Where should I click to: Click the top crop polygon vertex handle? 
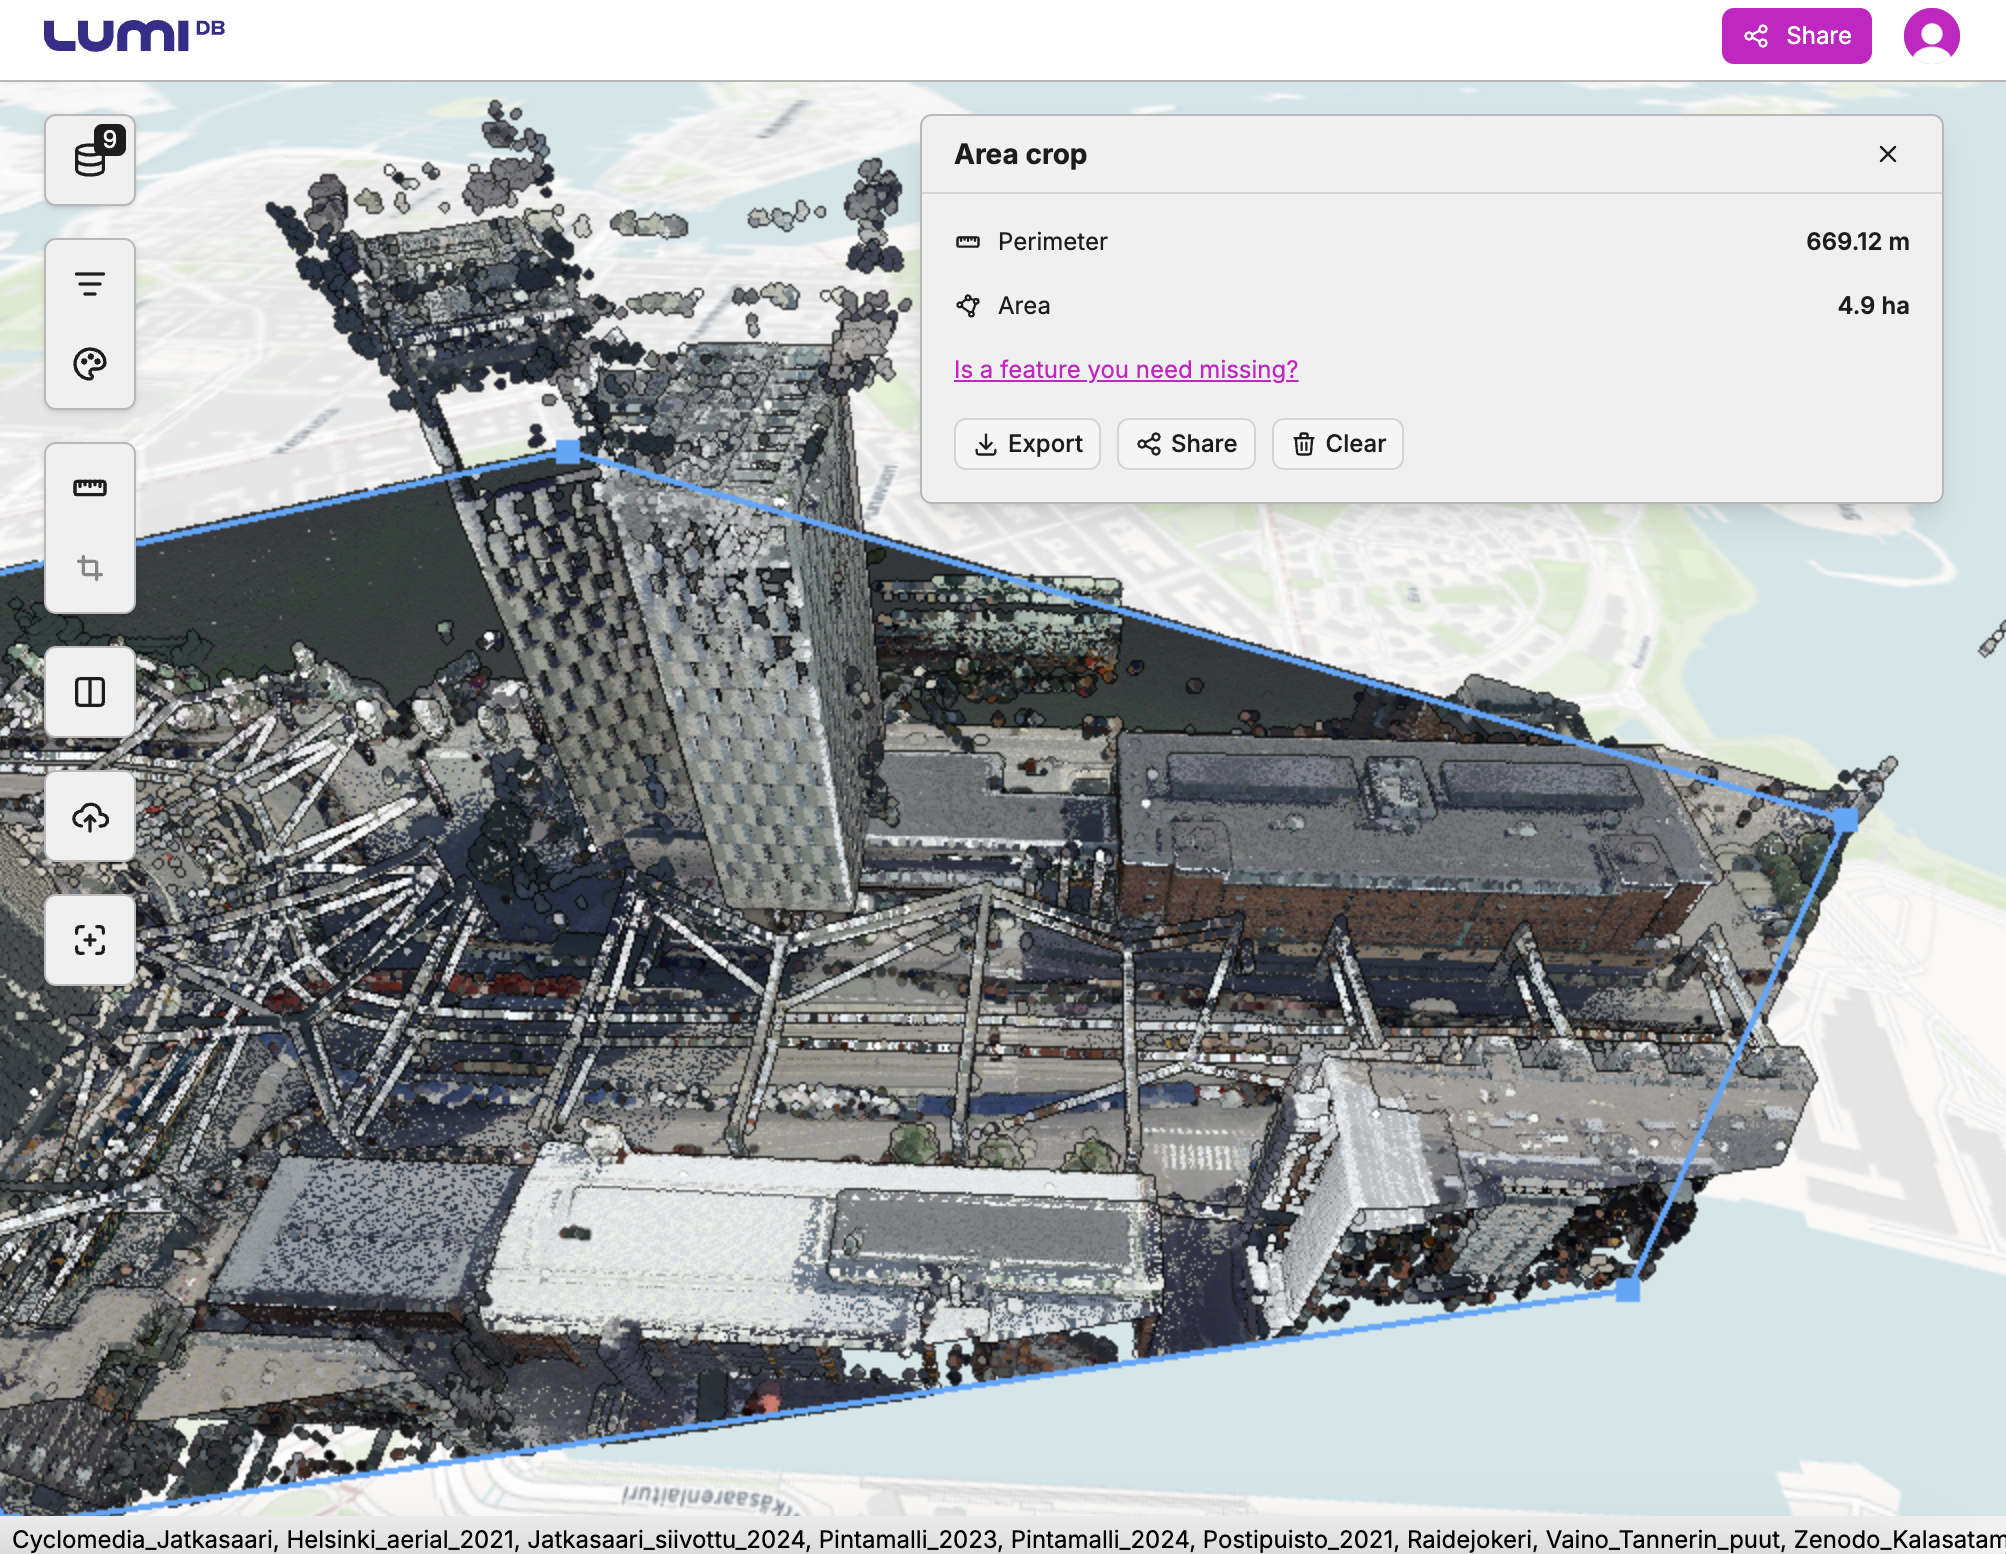coord(567,452)
